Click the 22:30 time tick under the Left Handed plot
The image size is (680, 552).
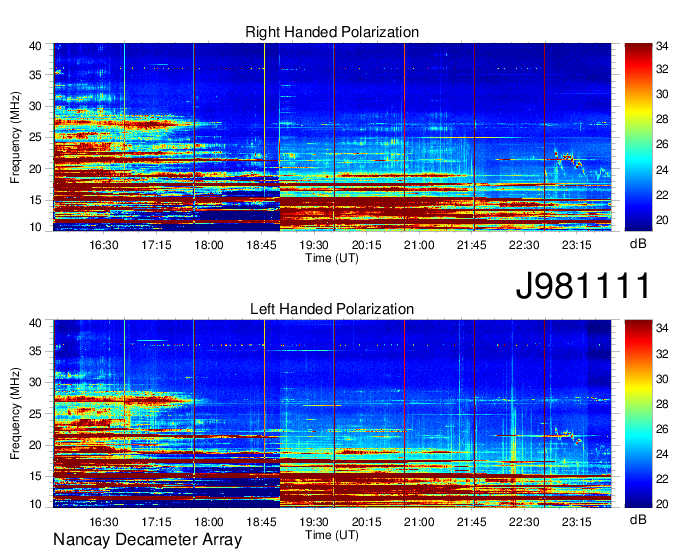coord(524,522)
